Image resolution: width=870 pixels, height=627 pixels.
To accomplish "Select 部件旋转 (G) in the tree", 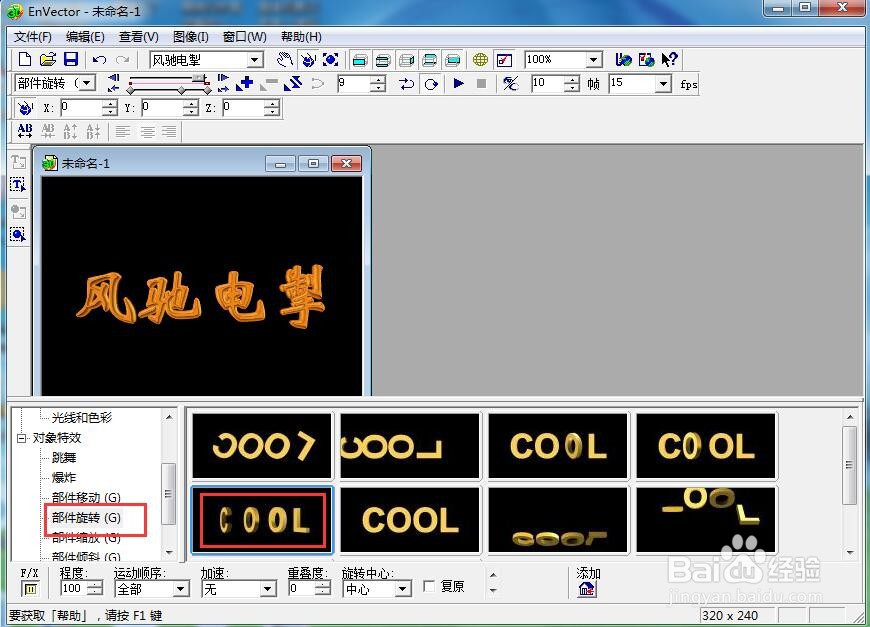I will click(x=86, y=518).
